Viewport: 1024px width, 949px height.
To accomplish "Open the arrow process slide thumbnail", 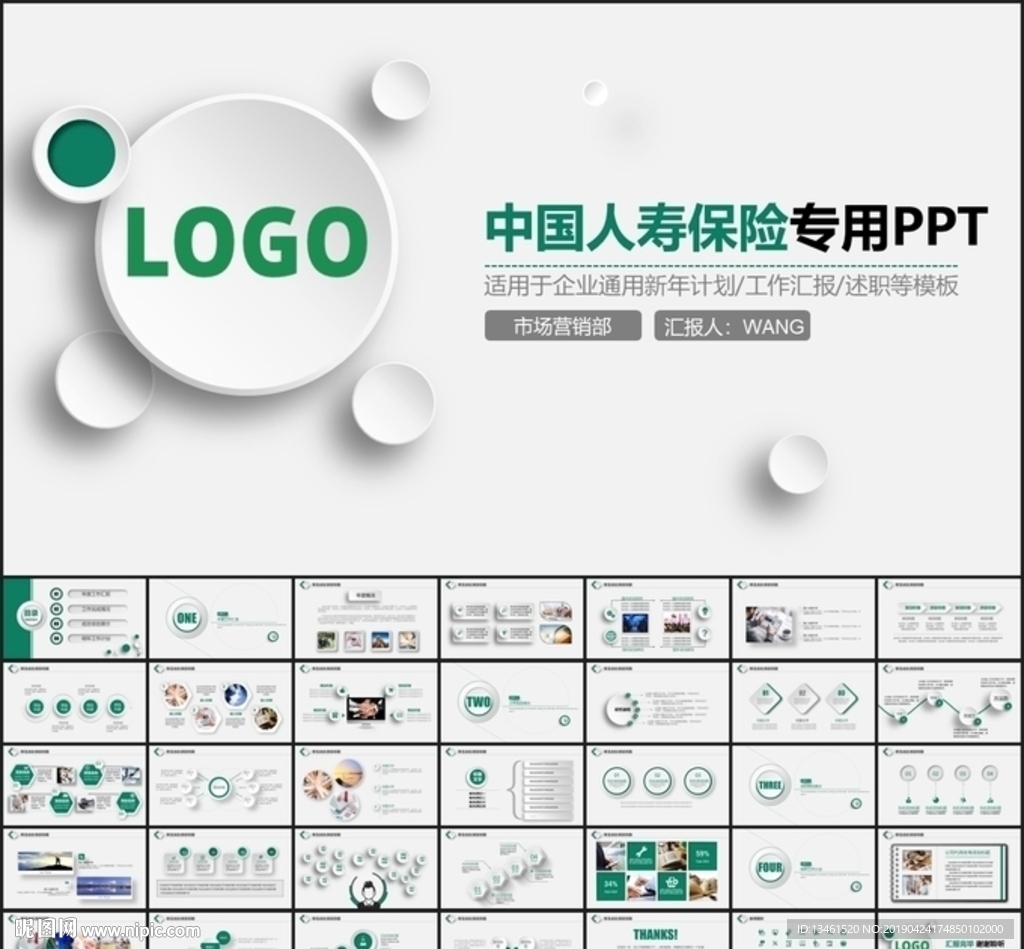I will (x=950, y=618).
